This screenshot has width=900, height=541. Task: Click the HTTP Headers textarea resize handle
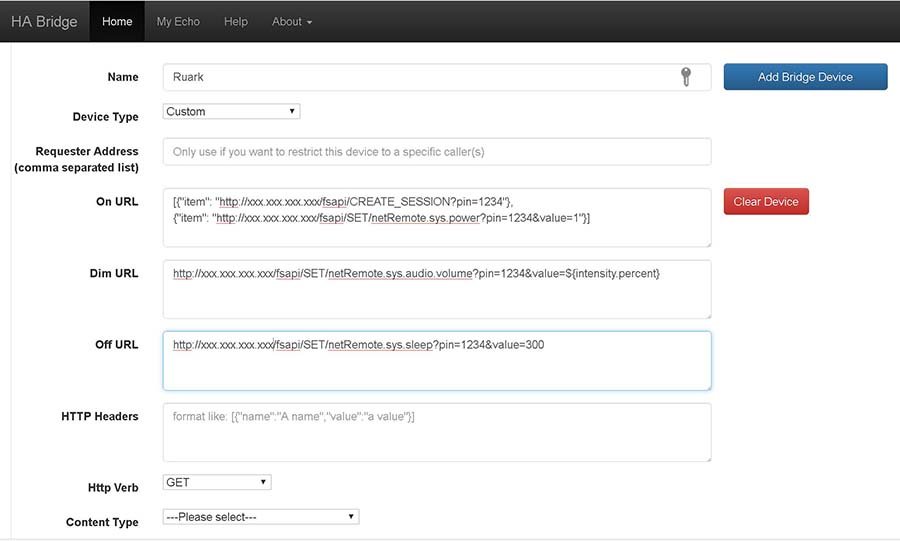(707, 458)
